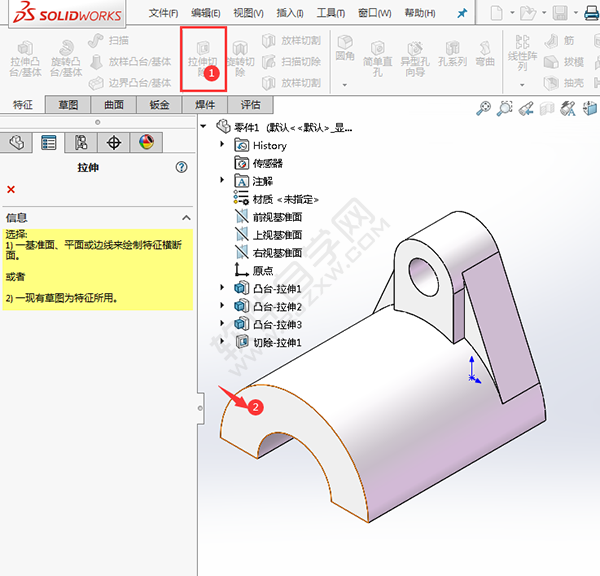
Task: Open the dropdown arrow next to New
Action: (x=512, y=13)
